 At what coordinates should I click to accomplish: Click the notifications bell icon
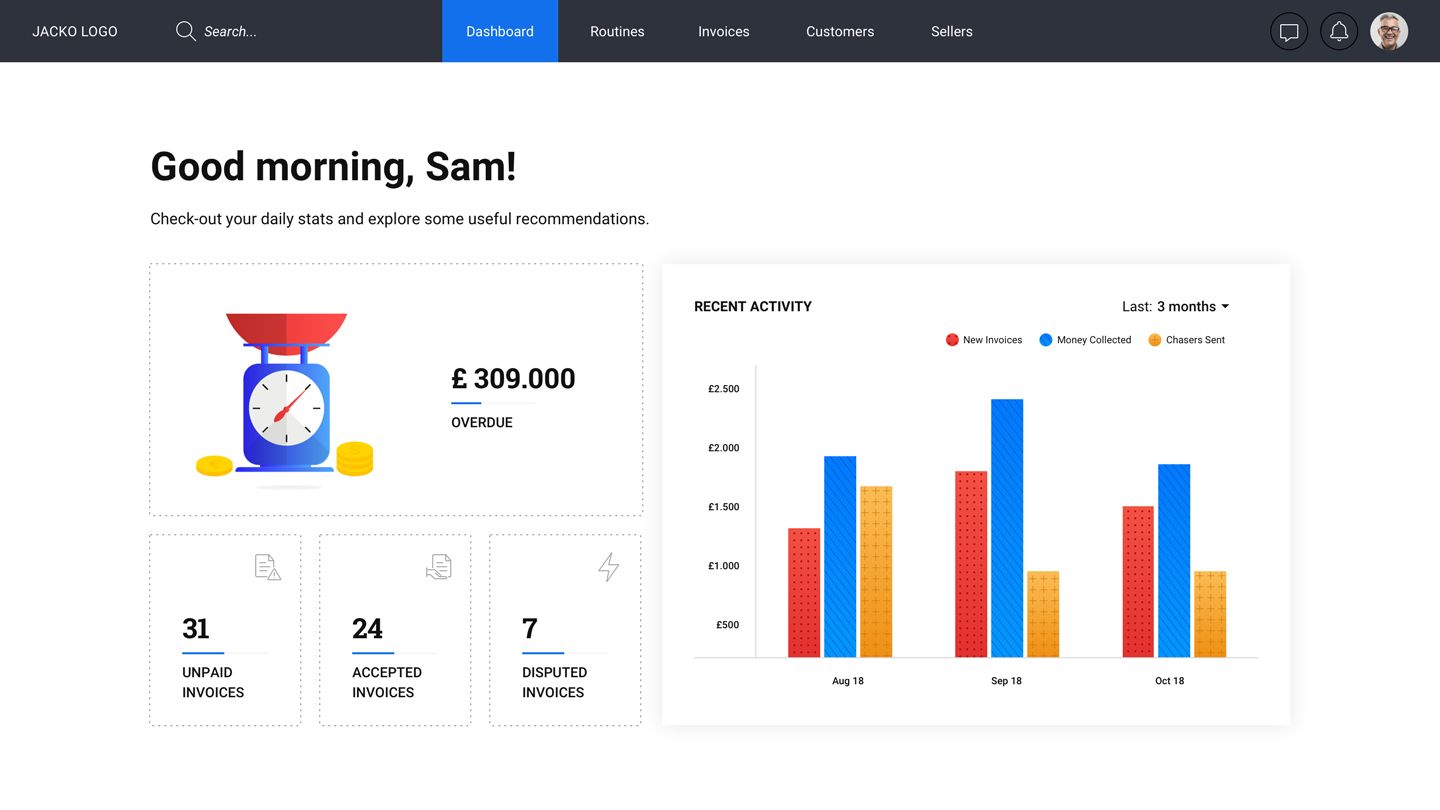coord(1339,32)
